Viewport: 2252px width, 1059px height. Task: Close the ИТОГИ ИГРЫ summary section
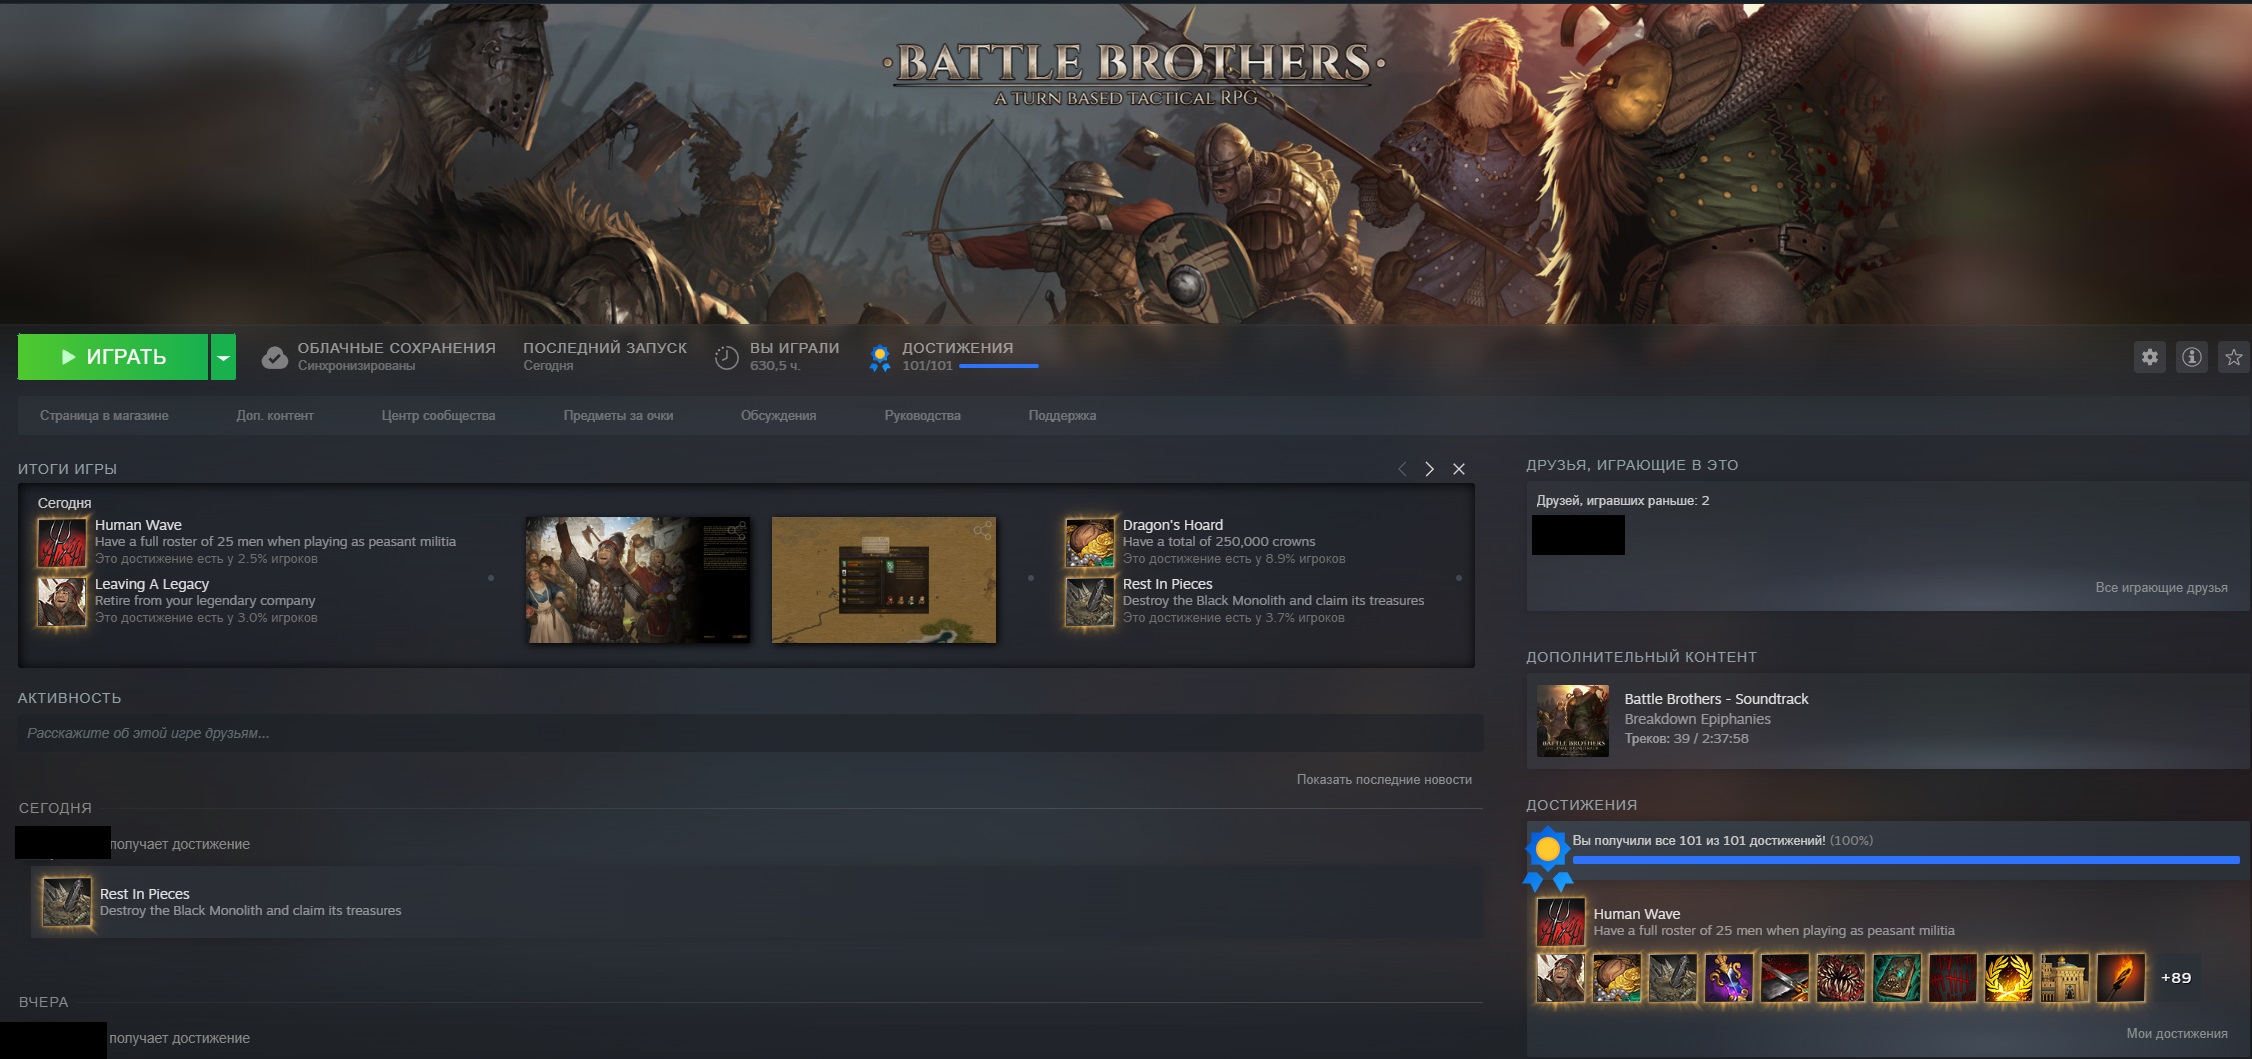click(1459, 469)
